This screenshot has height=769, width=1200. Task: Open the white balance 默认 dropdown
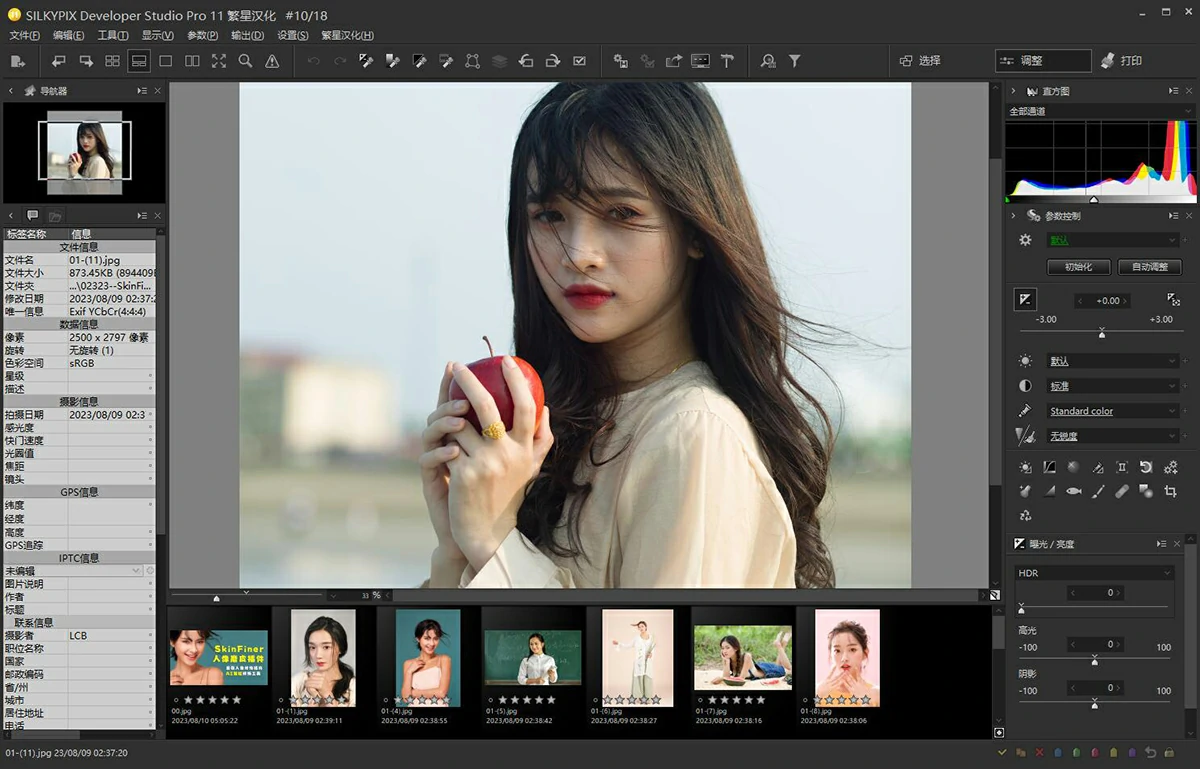tap(1113, 361)
